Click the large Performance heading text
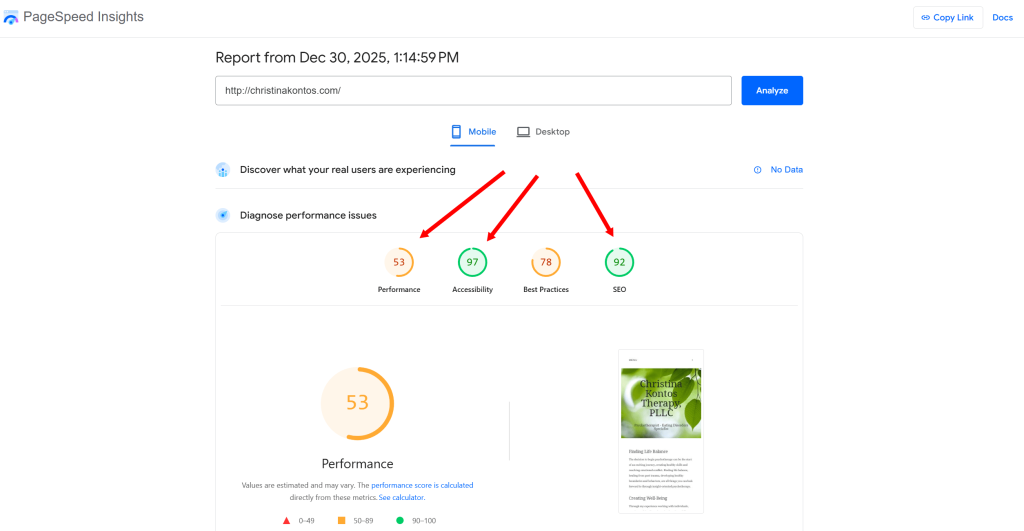The image size is (1024, 531). tap(357, 464)
